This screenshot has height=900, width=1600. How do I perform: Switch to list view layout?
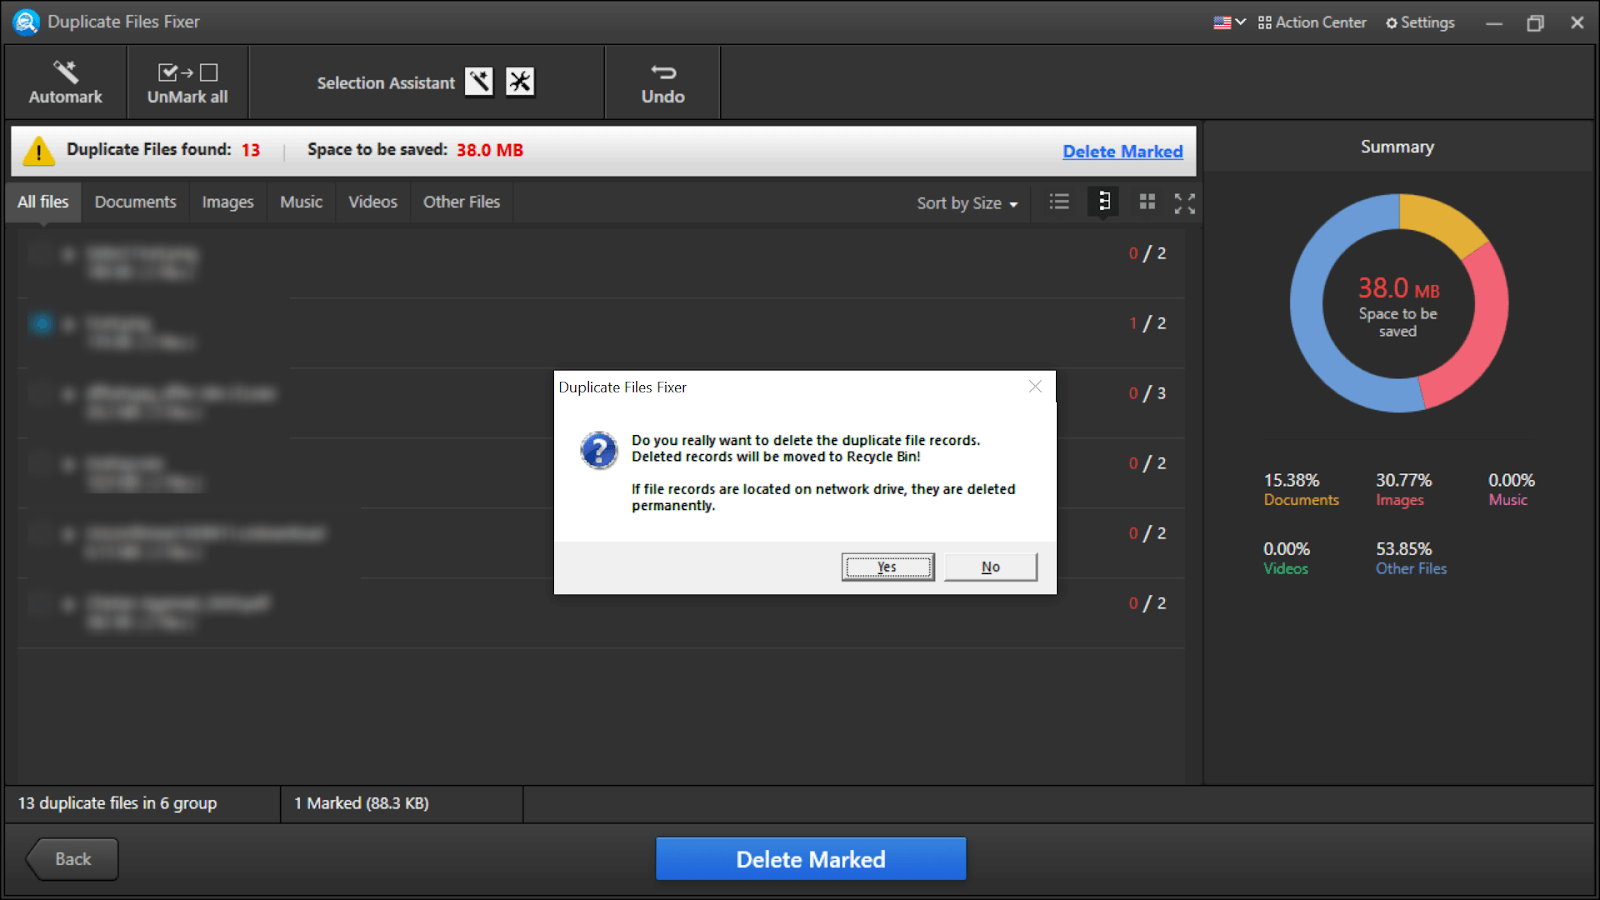click(1059, 201)
